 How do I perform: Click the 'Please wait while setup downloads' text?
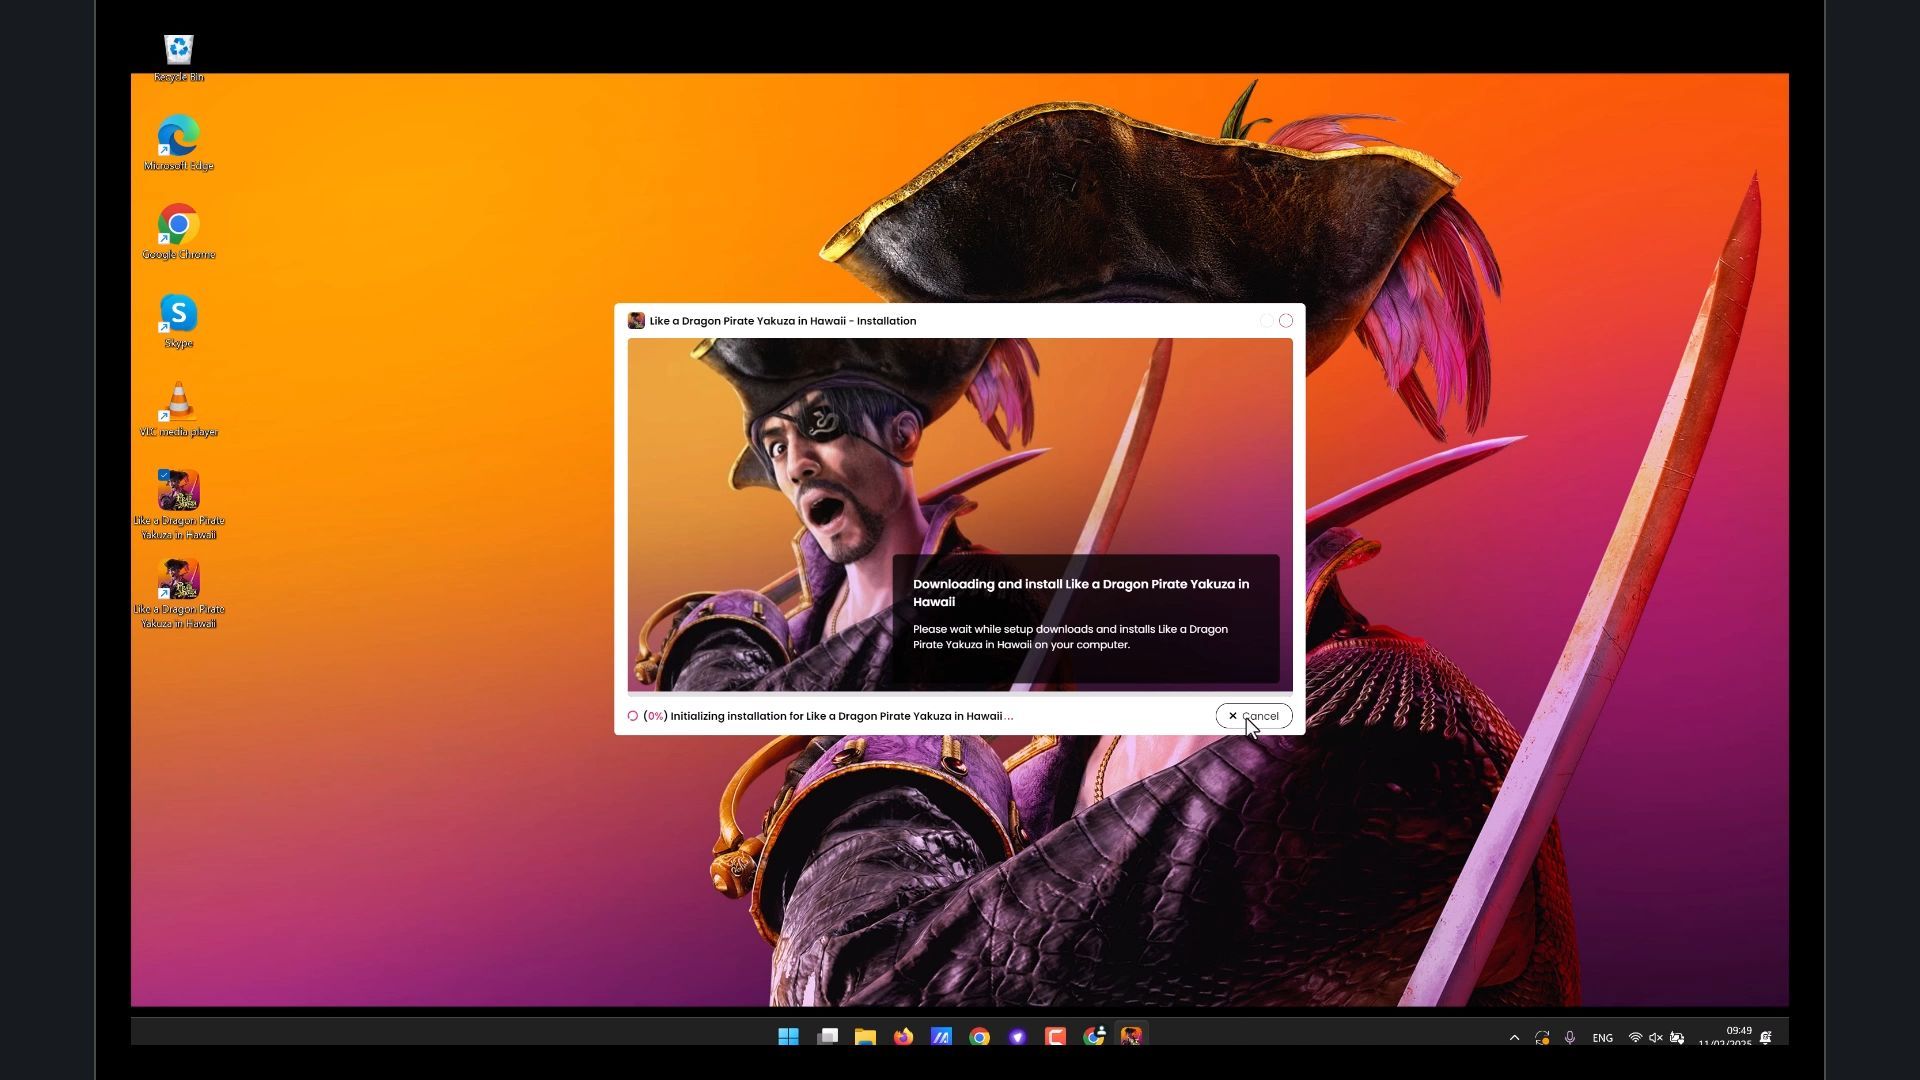pyautogui.click(x=1070, y=637)
